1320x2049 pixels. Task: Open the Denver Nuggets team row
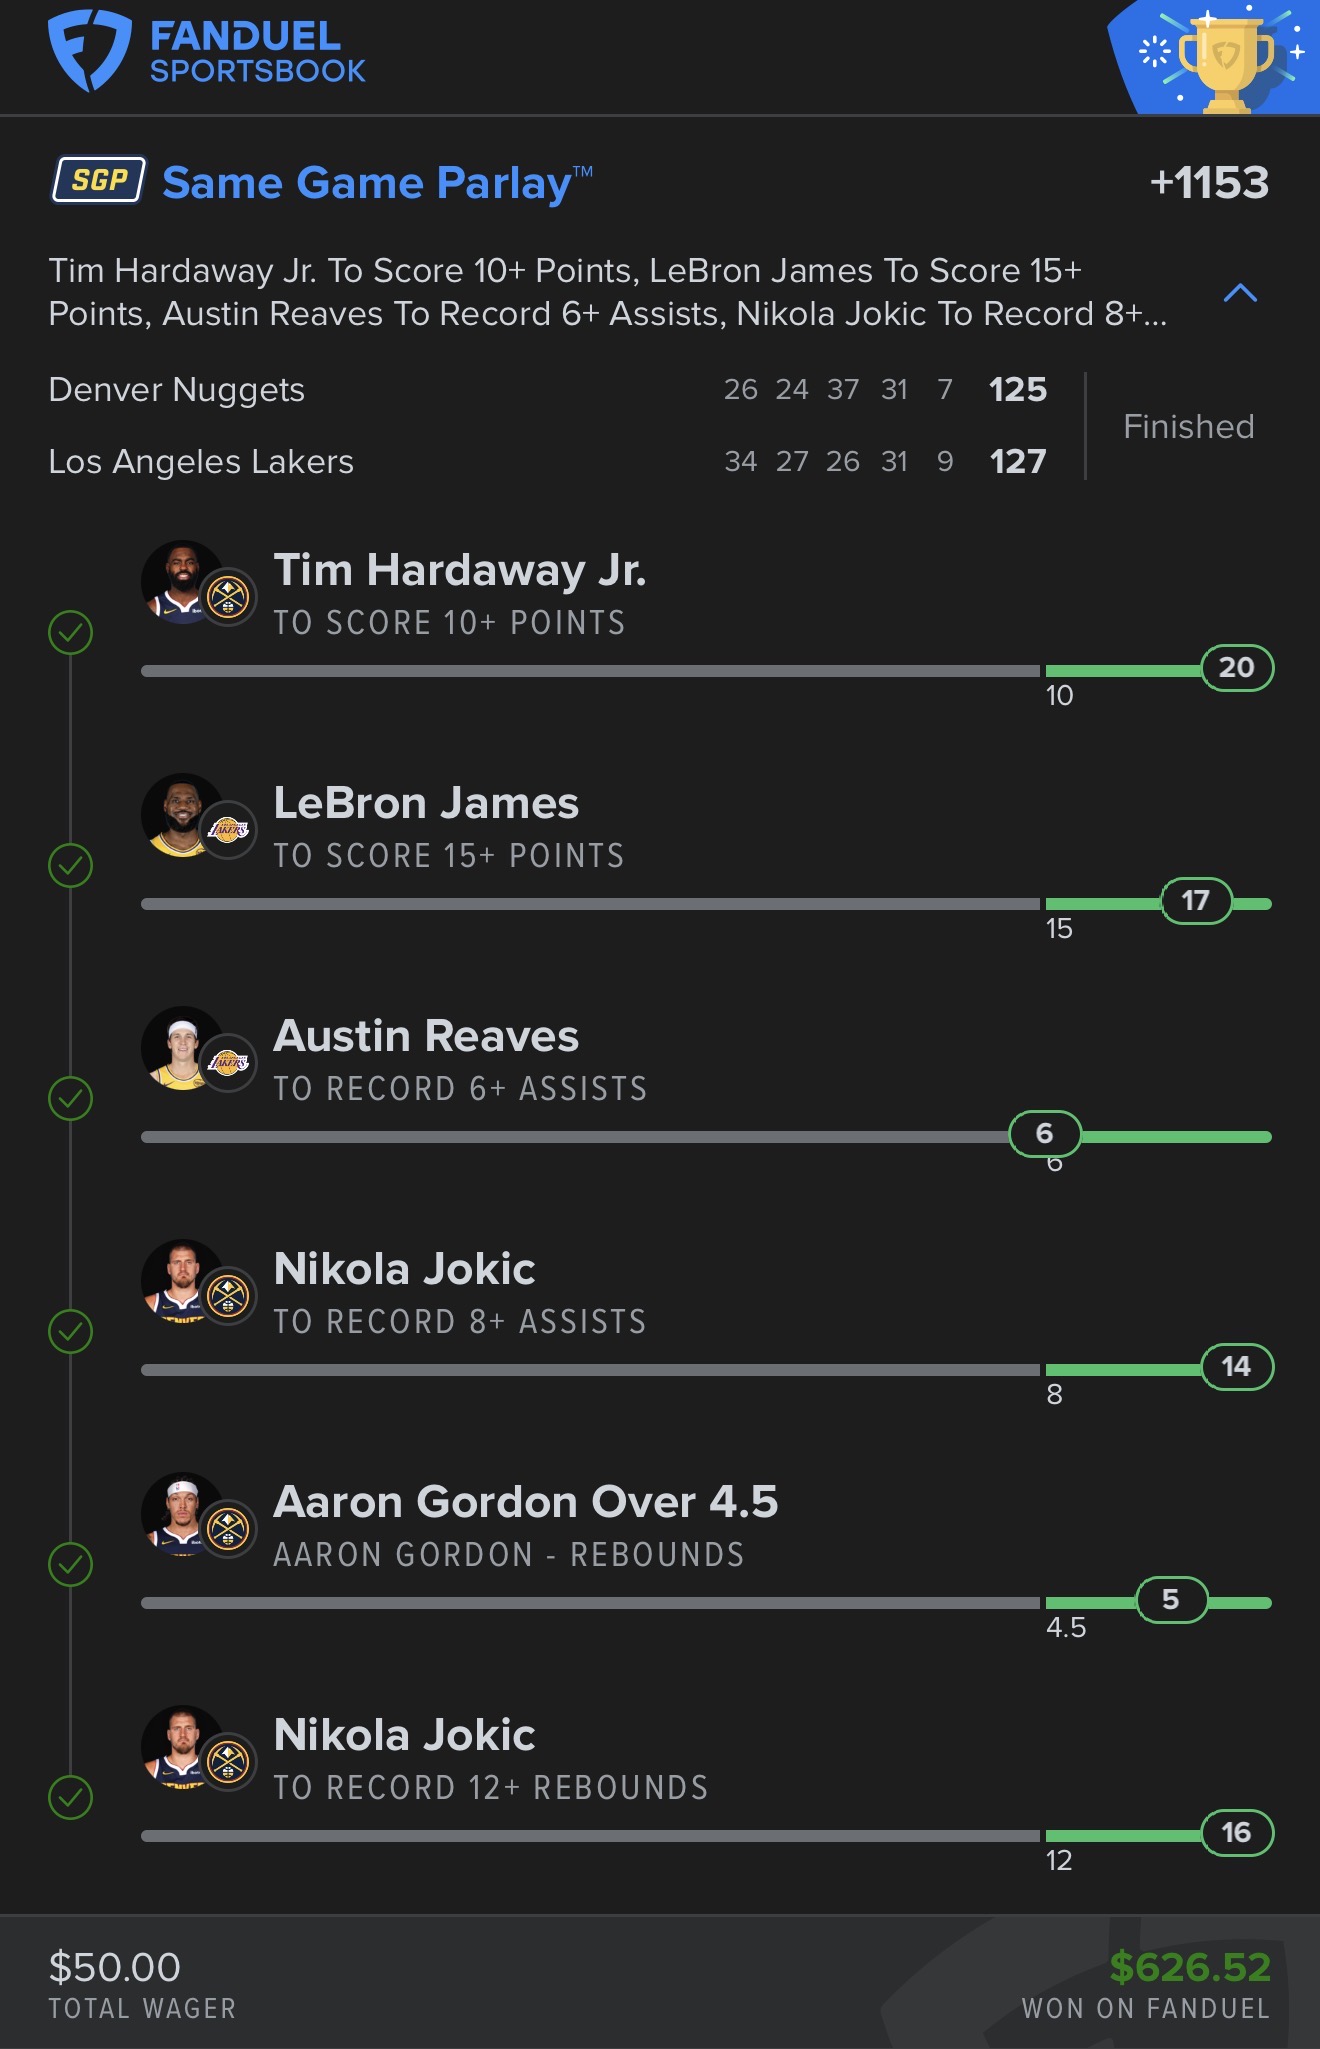tap(177, 390)
